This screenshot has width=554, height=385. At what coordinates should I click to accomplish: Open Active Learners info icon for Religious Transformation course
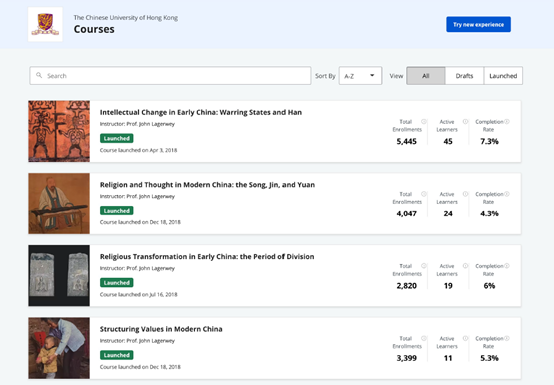tap(465, 266)
